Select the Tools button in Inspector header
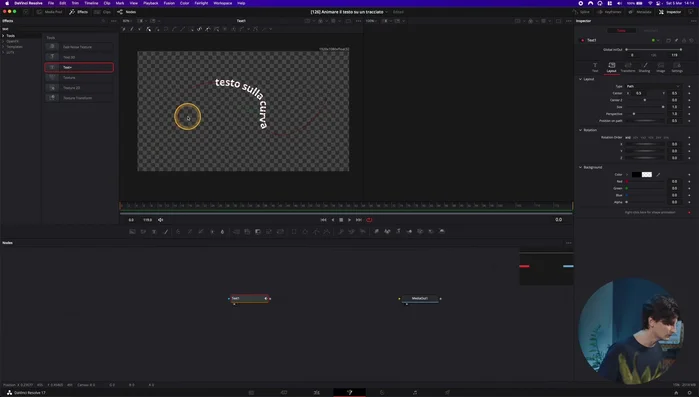 tap(621, 30)
